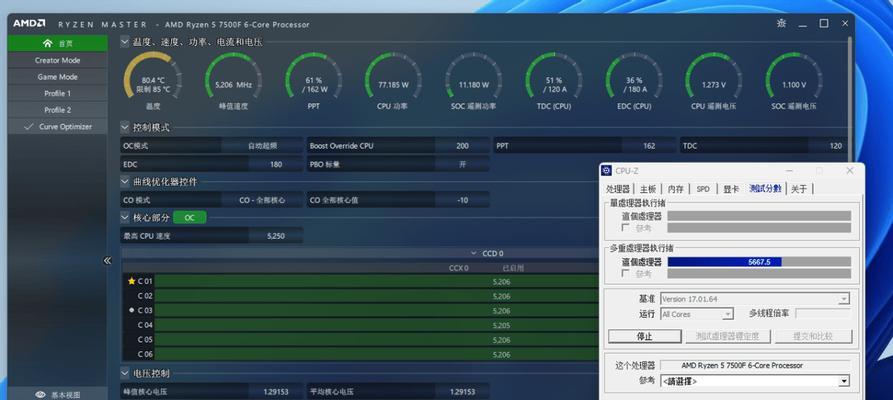Collapse the 核心部分 section
This screenshot has width=893, height=400.
[x=125, y=217]
